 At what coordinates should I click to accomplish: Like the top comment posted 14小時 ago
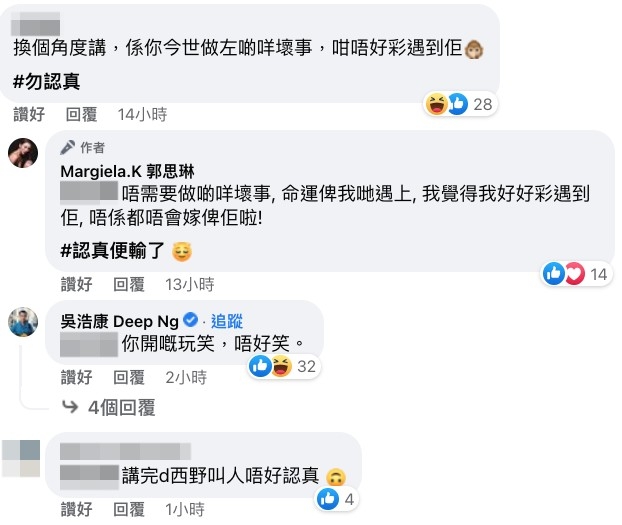(x=29, y=114)
